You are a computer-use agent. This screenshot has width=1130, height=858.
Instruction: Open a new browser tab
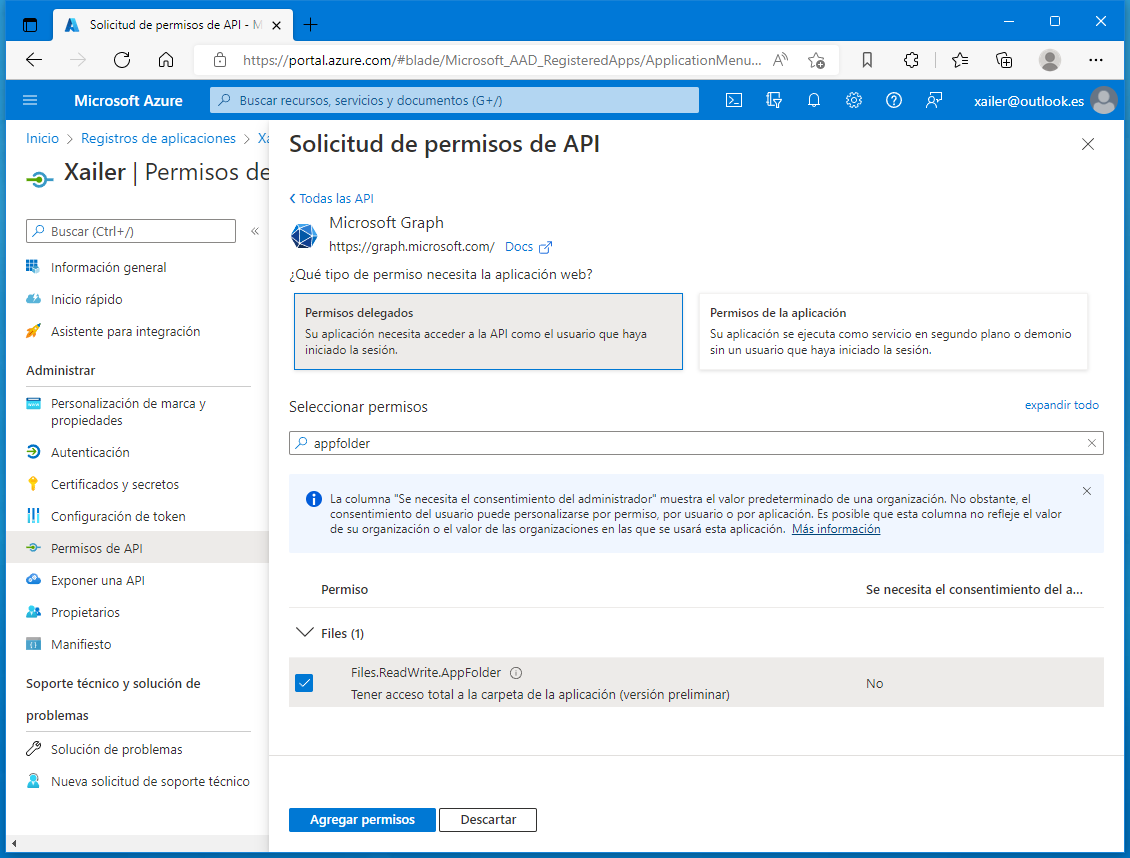[311, 24]
